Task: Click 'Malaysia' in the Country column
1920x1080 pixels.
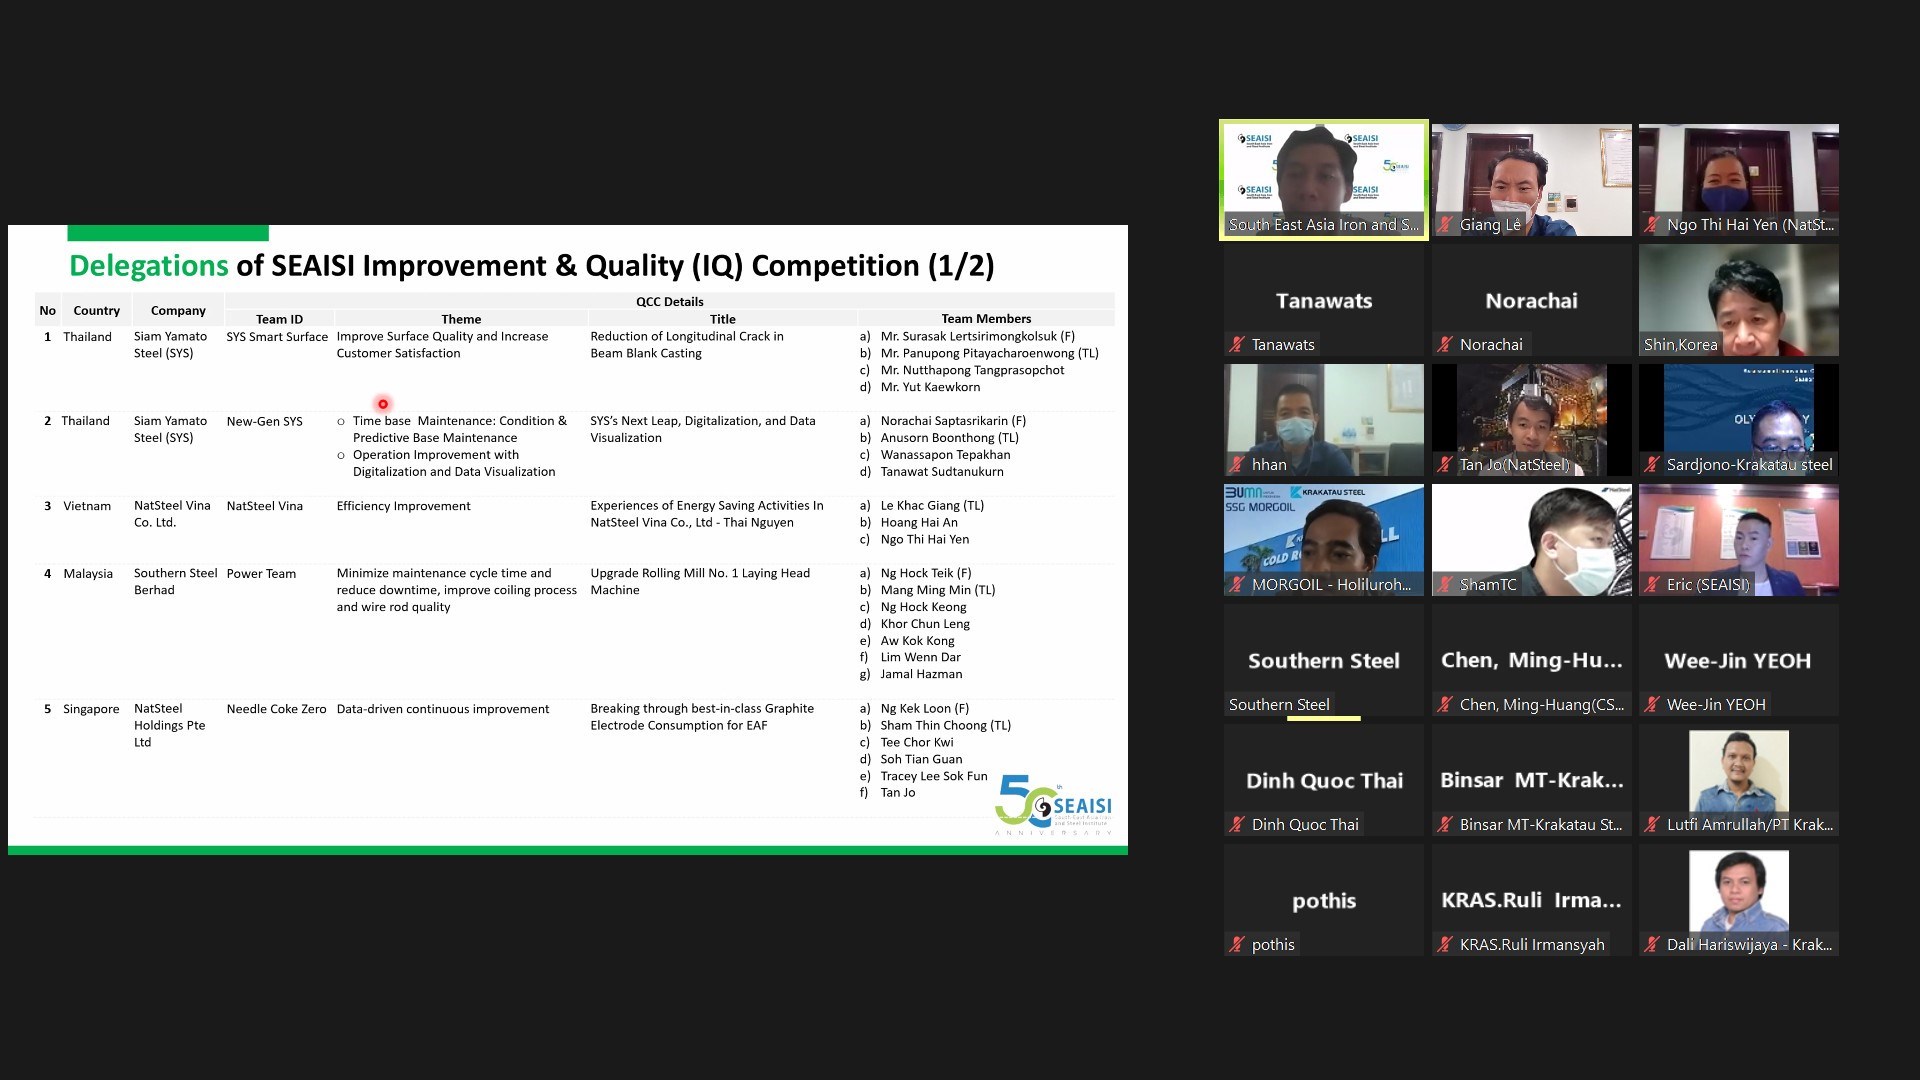Action: coord(88,574)
